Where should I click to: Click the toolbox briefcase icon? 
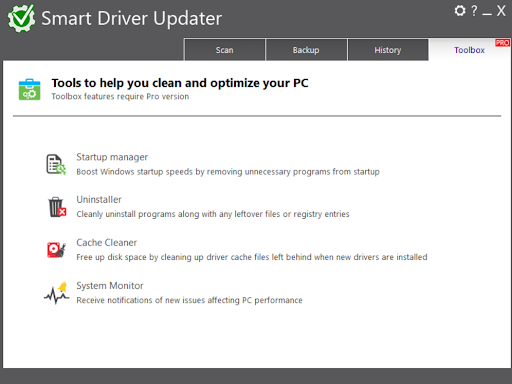[x=29, y=89]
